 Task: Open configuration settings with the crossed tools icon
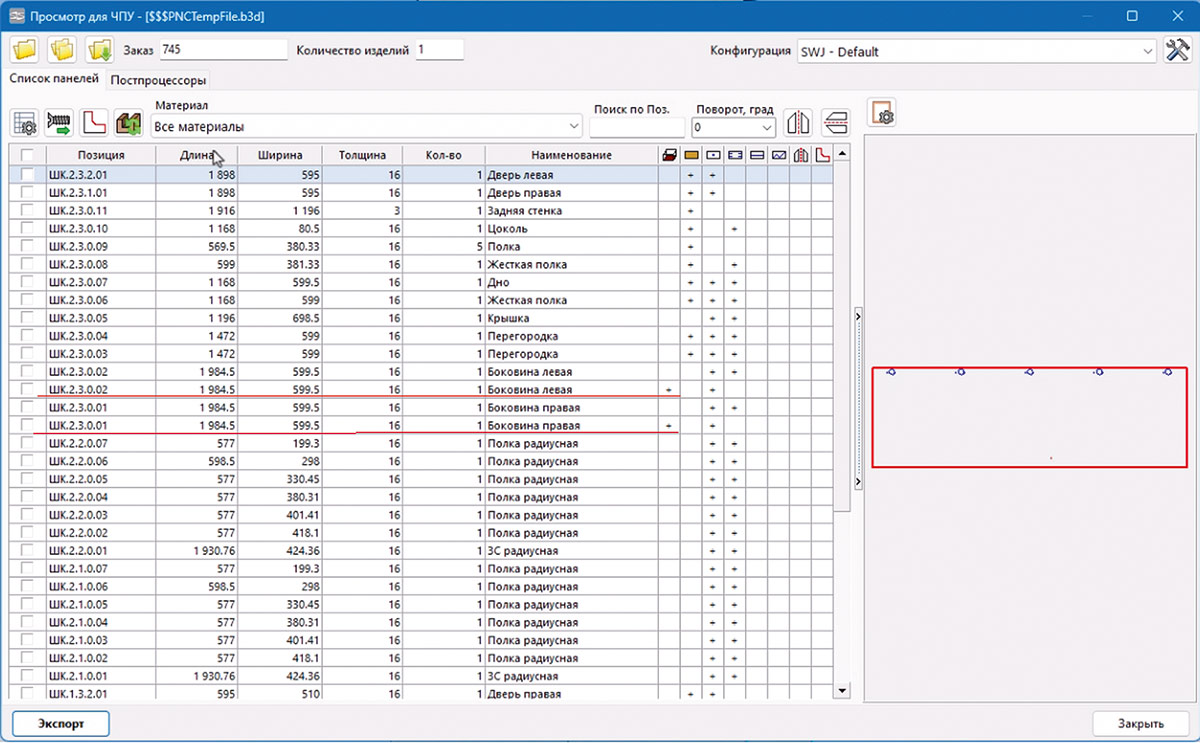(1176, 51)
